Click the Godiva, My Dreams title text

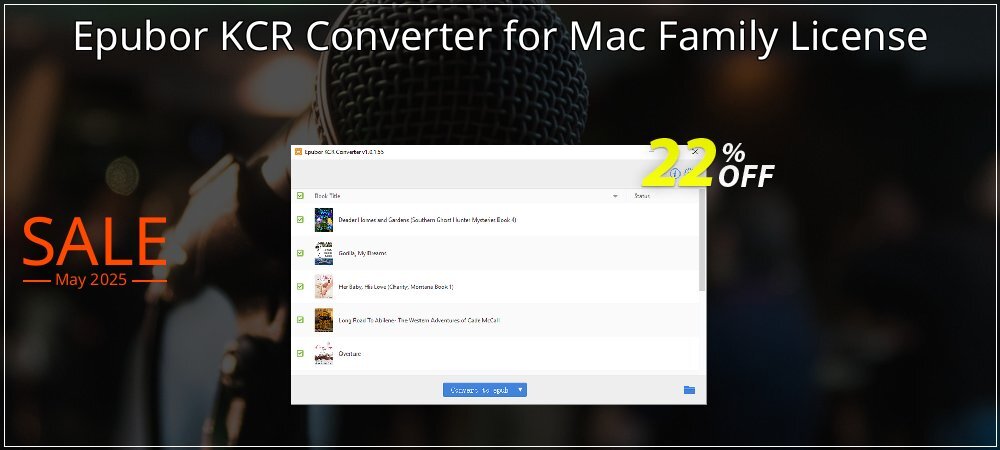(x=362, y=254)
